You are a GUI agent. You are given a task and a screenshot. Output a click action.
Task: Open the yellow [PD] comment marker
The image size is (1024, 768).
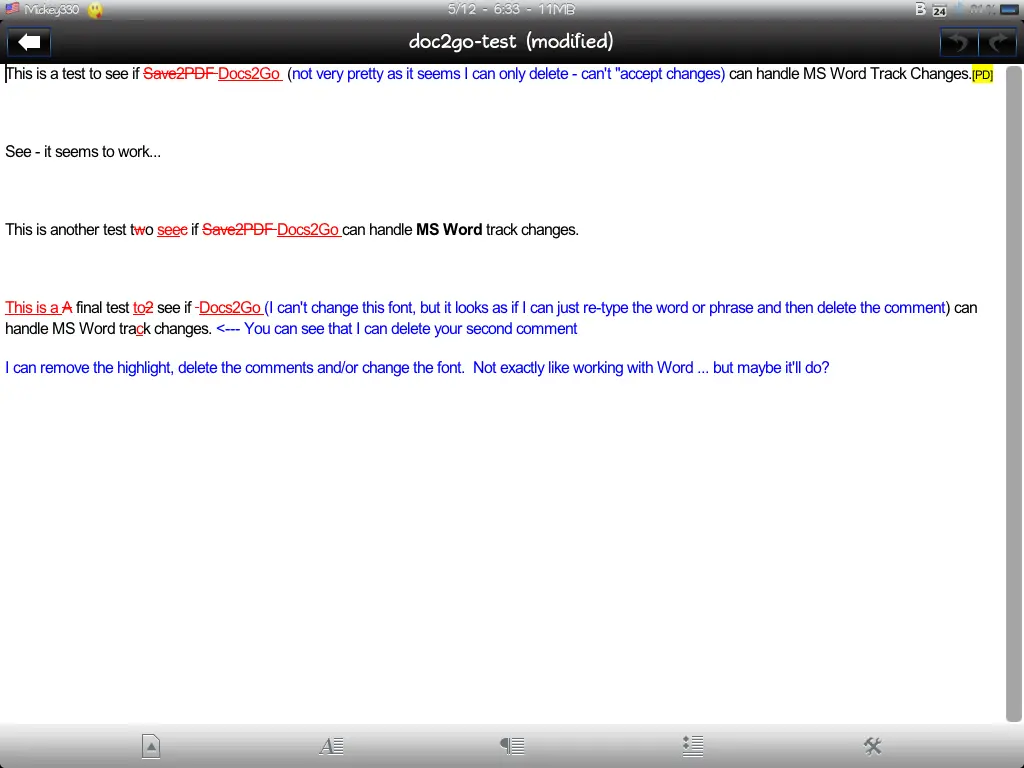pyautogui.click(x=982, y=74)
